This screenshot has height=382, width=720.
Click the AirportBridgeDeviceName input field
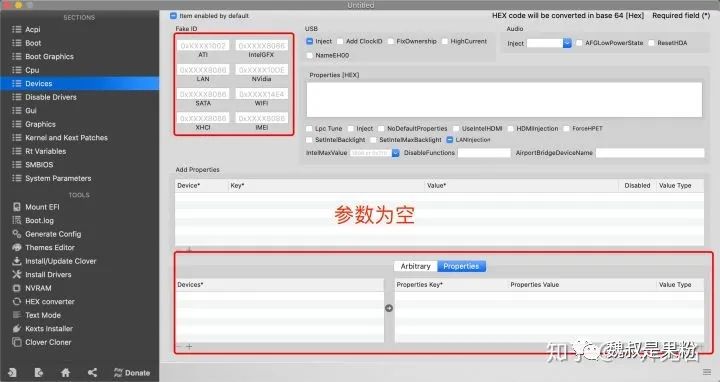click(650, 153)
